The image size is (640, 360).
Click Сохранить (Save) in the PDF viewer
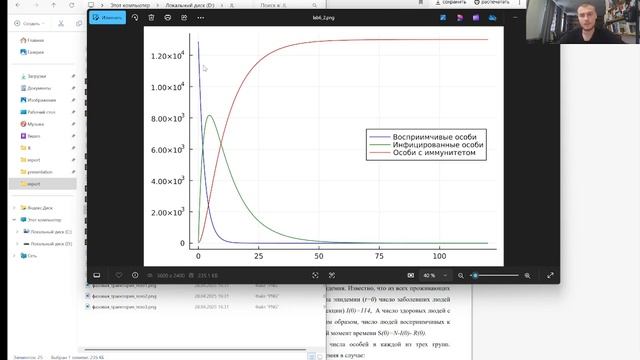pos(451,2)
